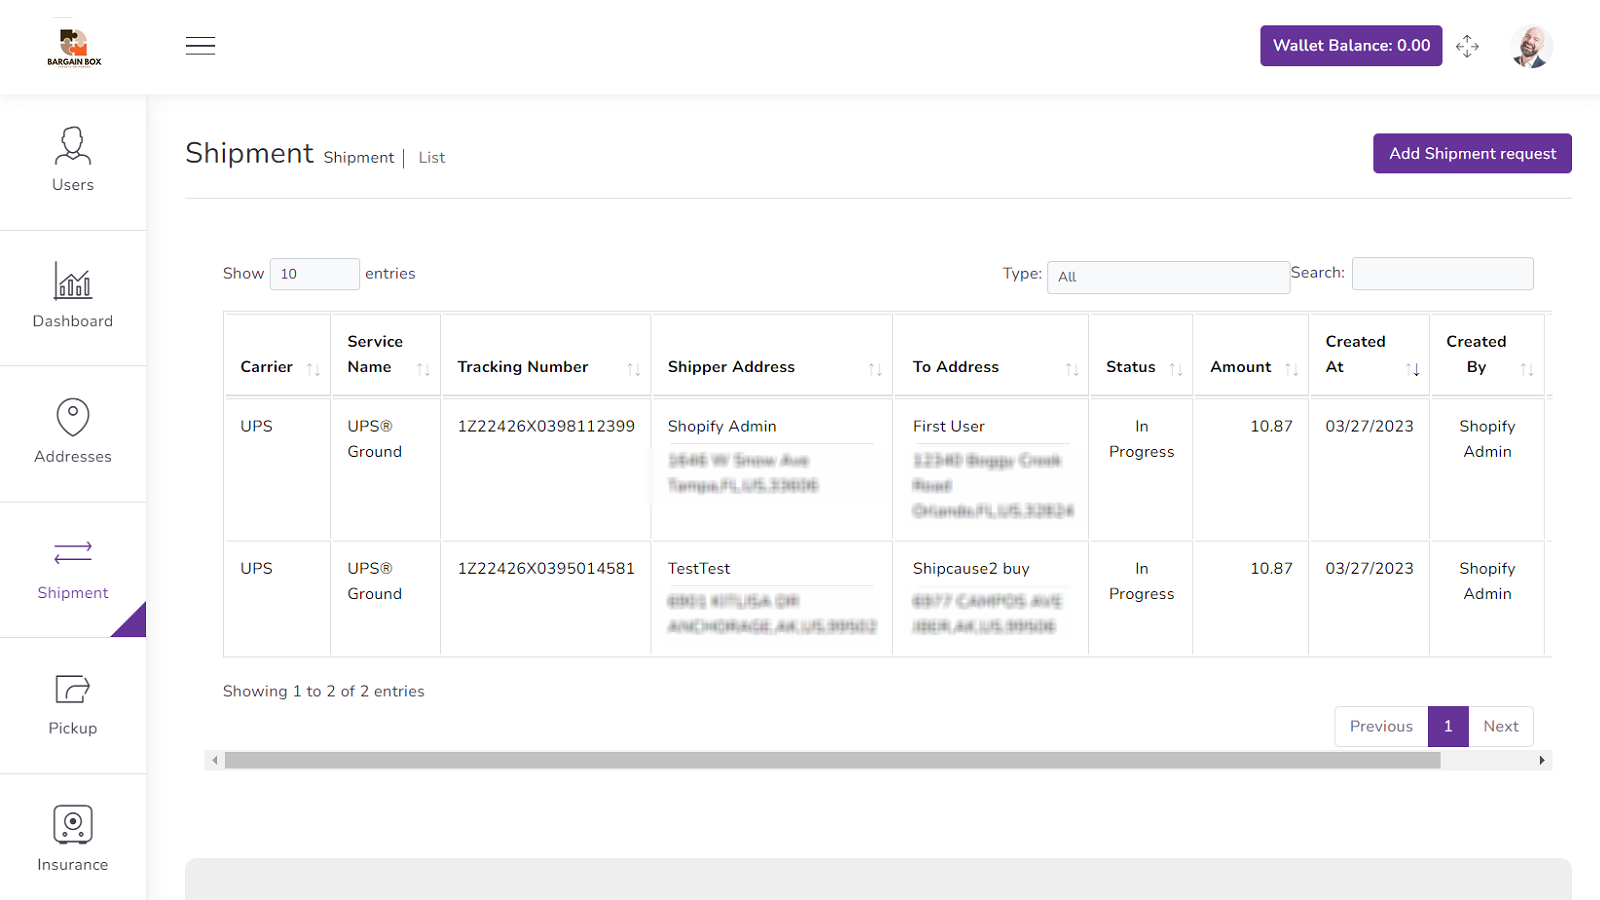Open Addresses location pin icon
The height and width of the screenshot is (900, 1600).
coord(73,417)
